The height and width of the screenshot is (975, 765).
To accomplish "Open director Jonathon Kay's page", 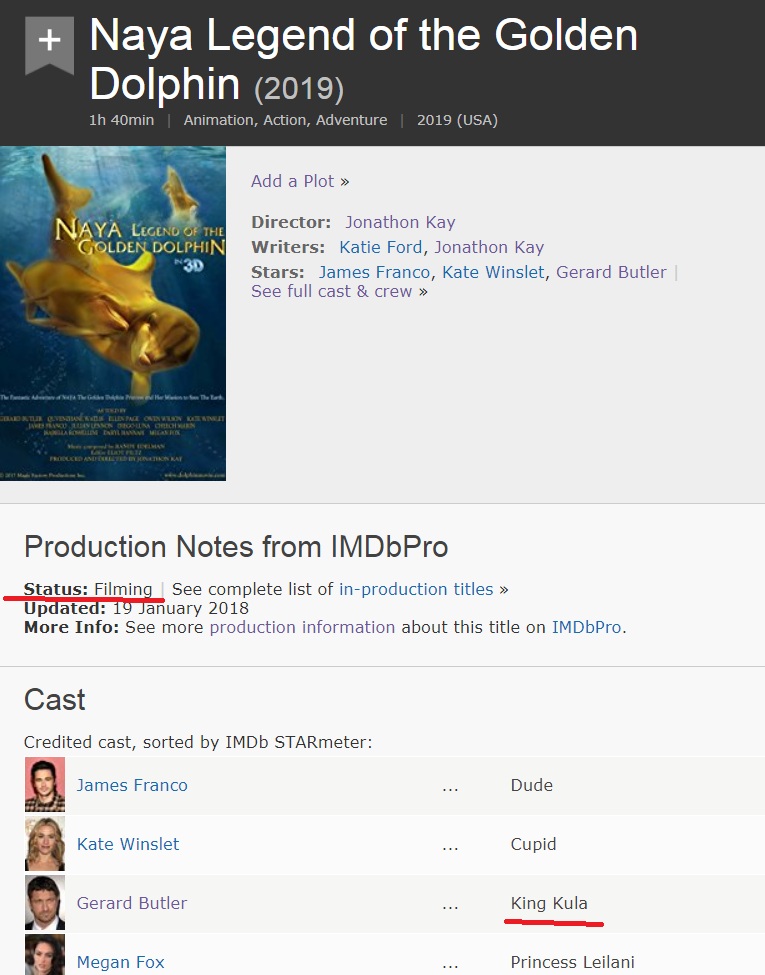I will [400, 222].
